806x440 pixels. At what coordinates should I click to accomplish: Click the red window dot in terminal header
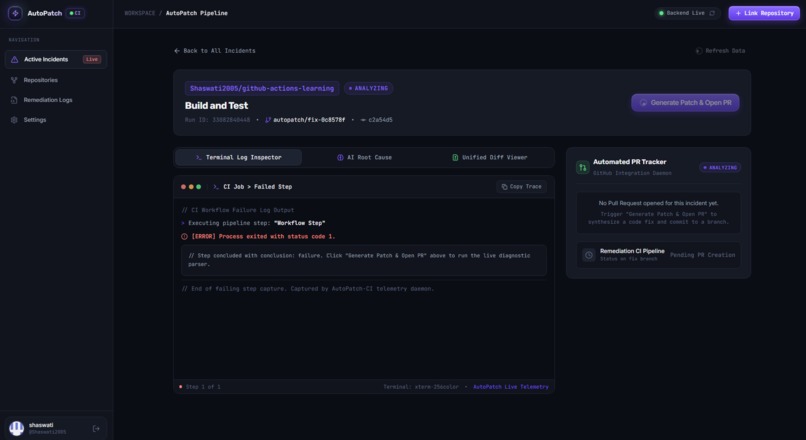coord(184,187)
